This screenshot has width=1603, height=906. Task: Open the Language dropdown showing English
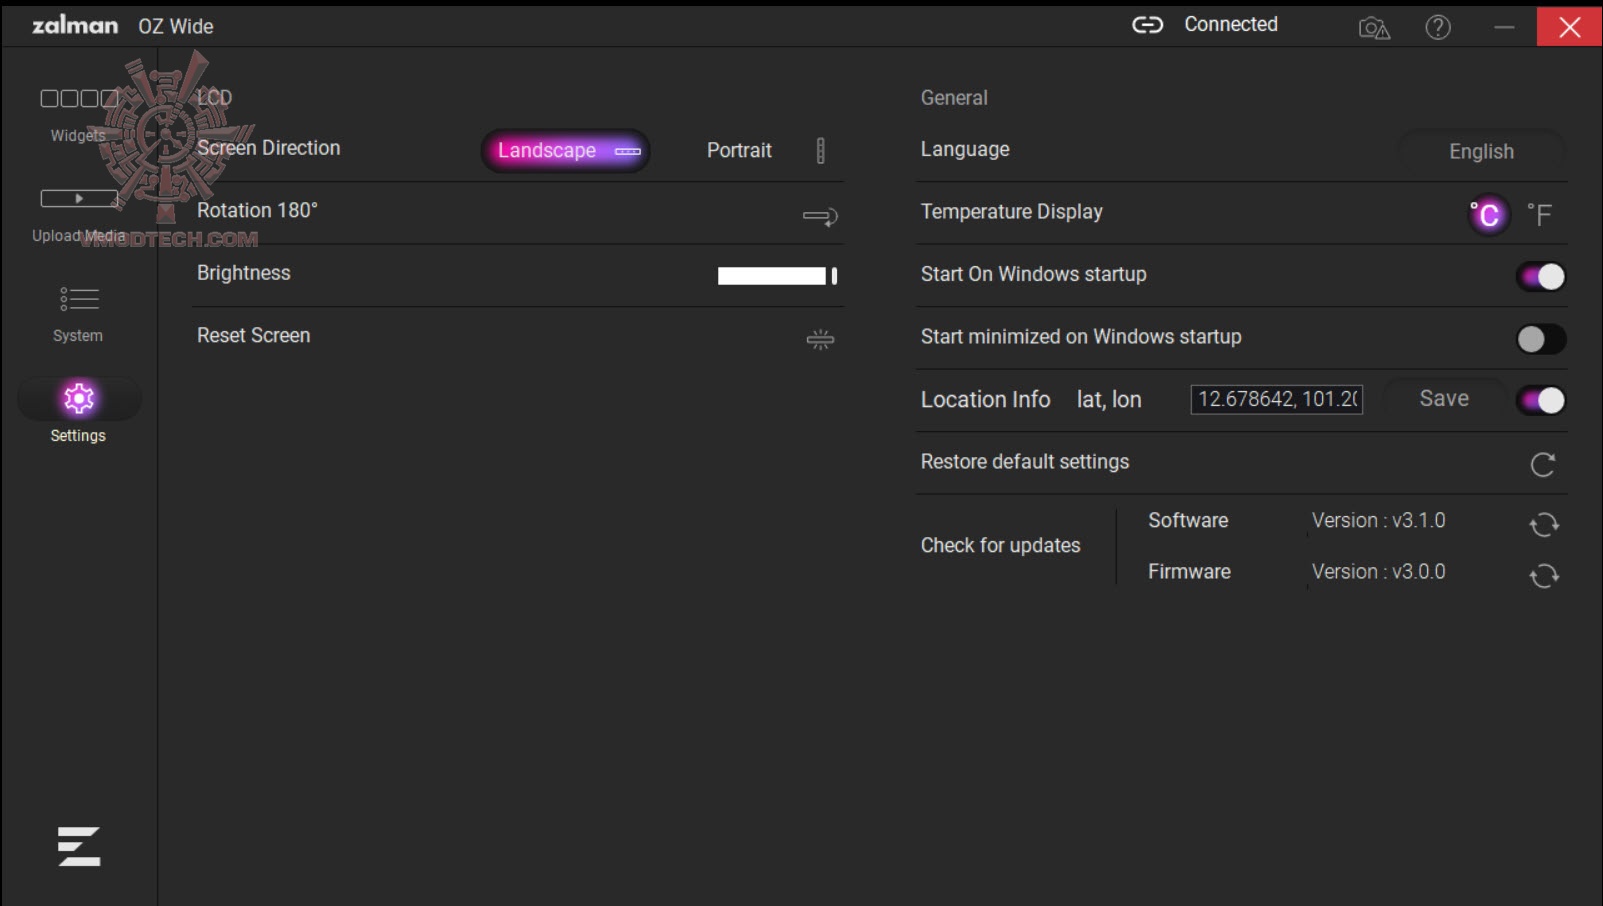click(x=1481, y=151)
